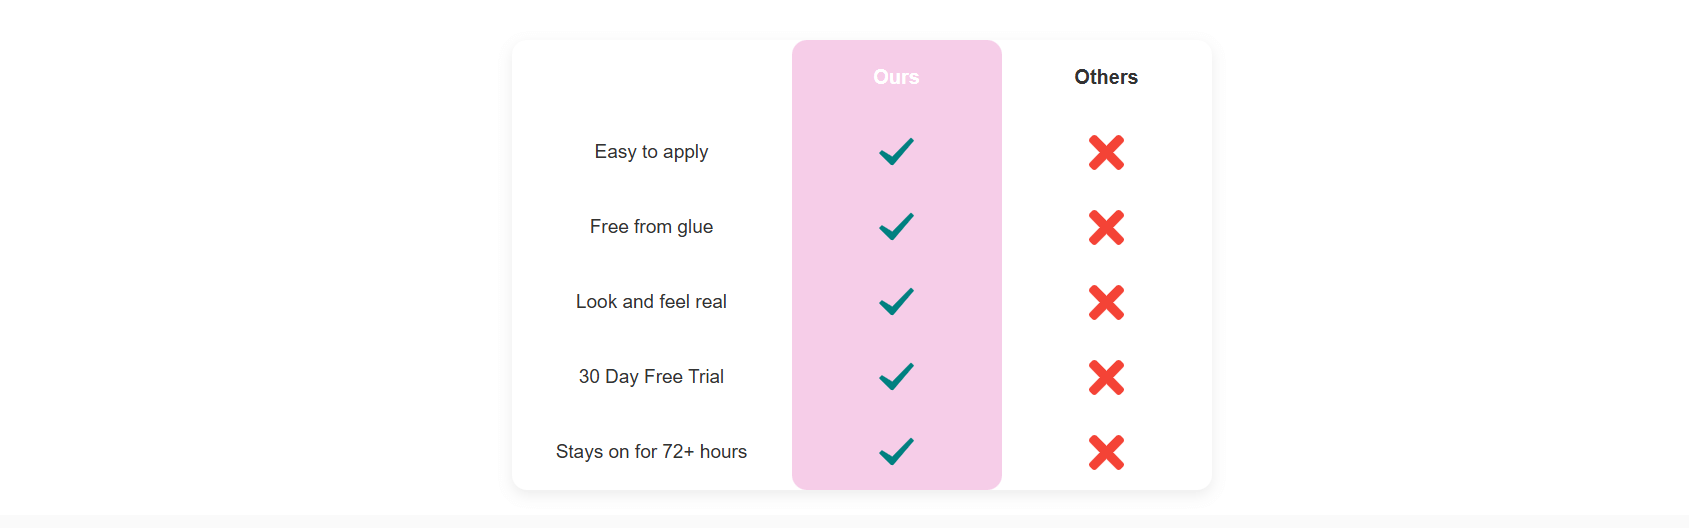Select the Free from glue text
Screen dimensions: 1689x528
point(651,227)
